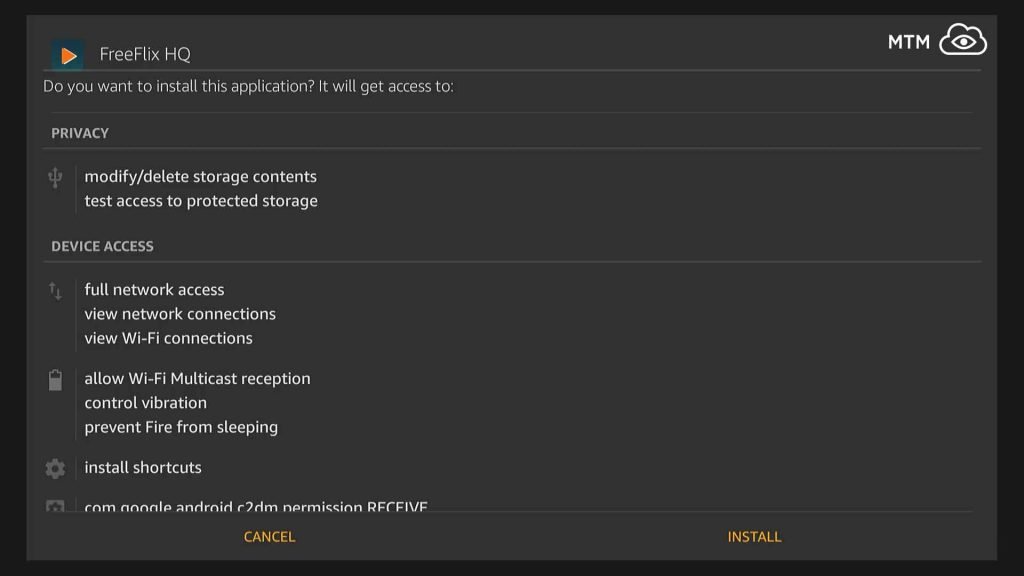Select the control vibration permission entry

click(146, 403)
